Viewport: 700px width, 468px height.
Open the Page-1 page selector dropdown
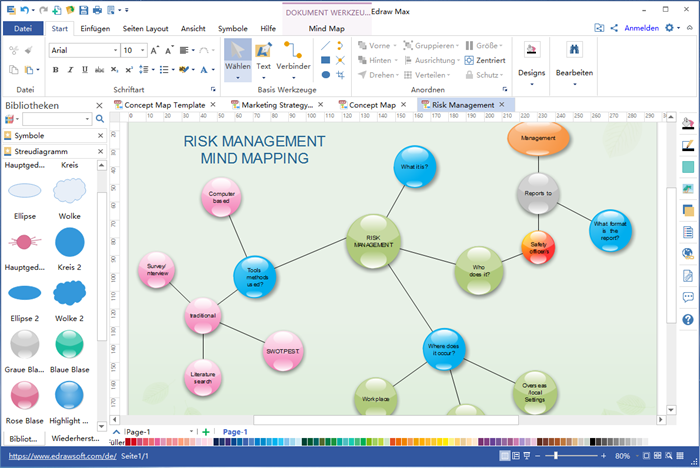click(191, 431)
